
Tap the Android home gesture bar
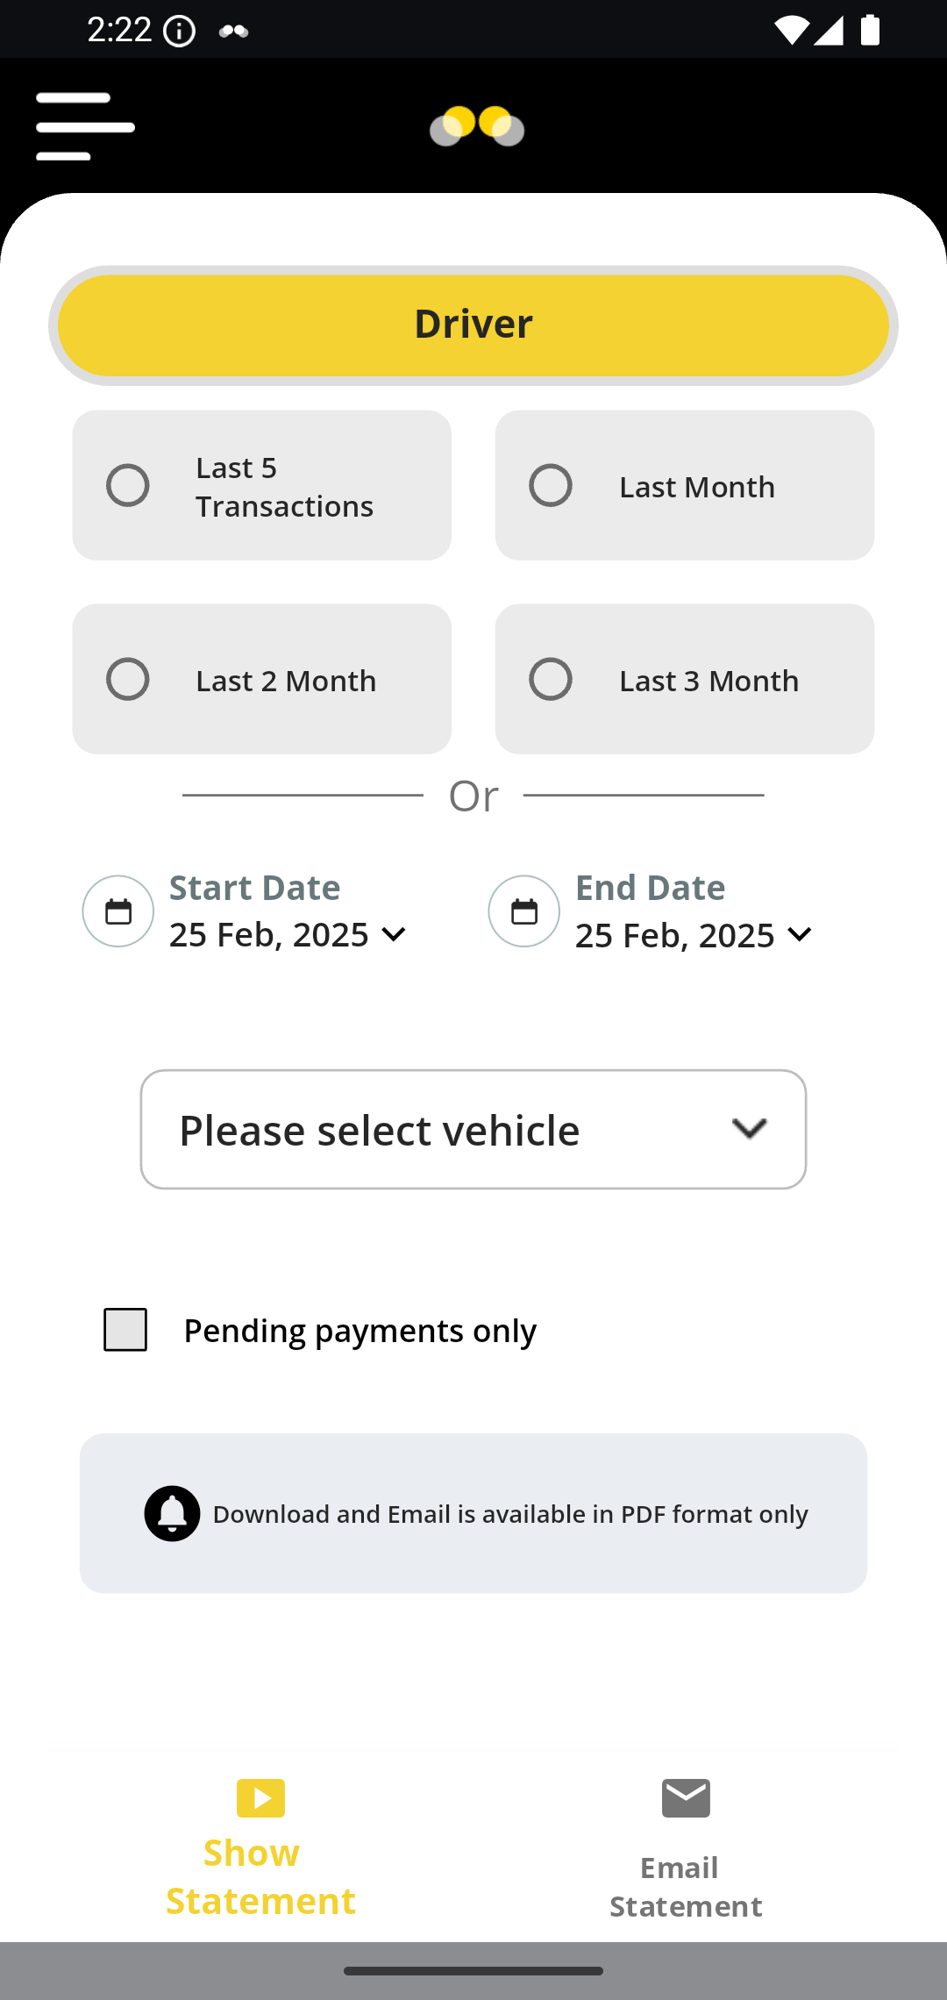tap(473, 1971)
